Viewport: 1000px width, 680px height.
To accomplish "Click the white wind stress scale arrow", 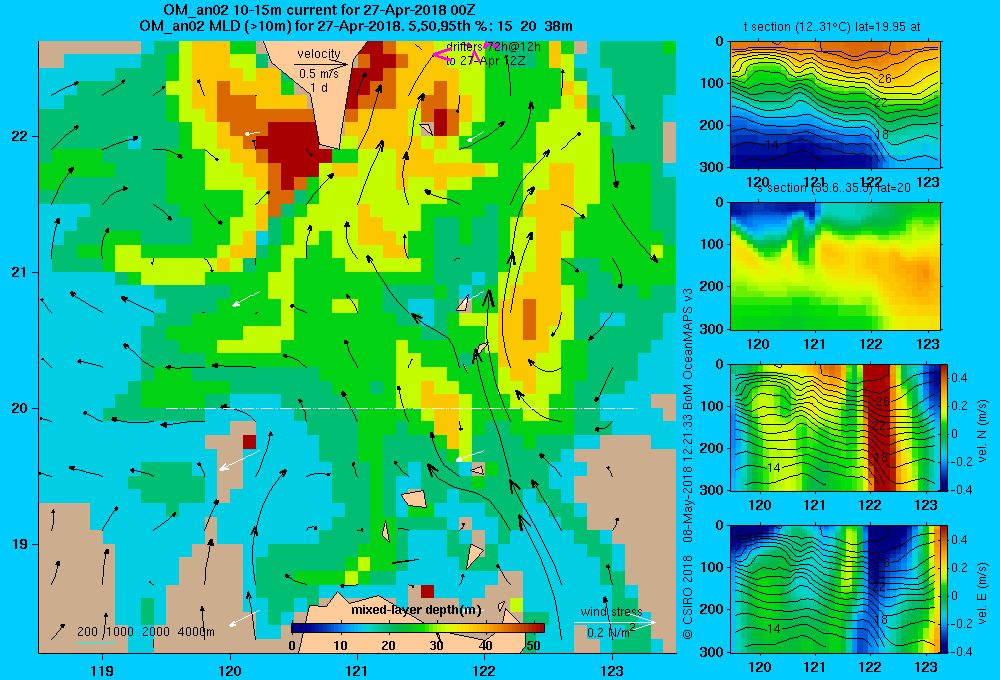I will click(x=614, y=622).
